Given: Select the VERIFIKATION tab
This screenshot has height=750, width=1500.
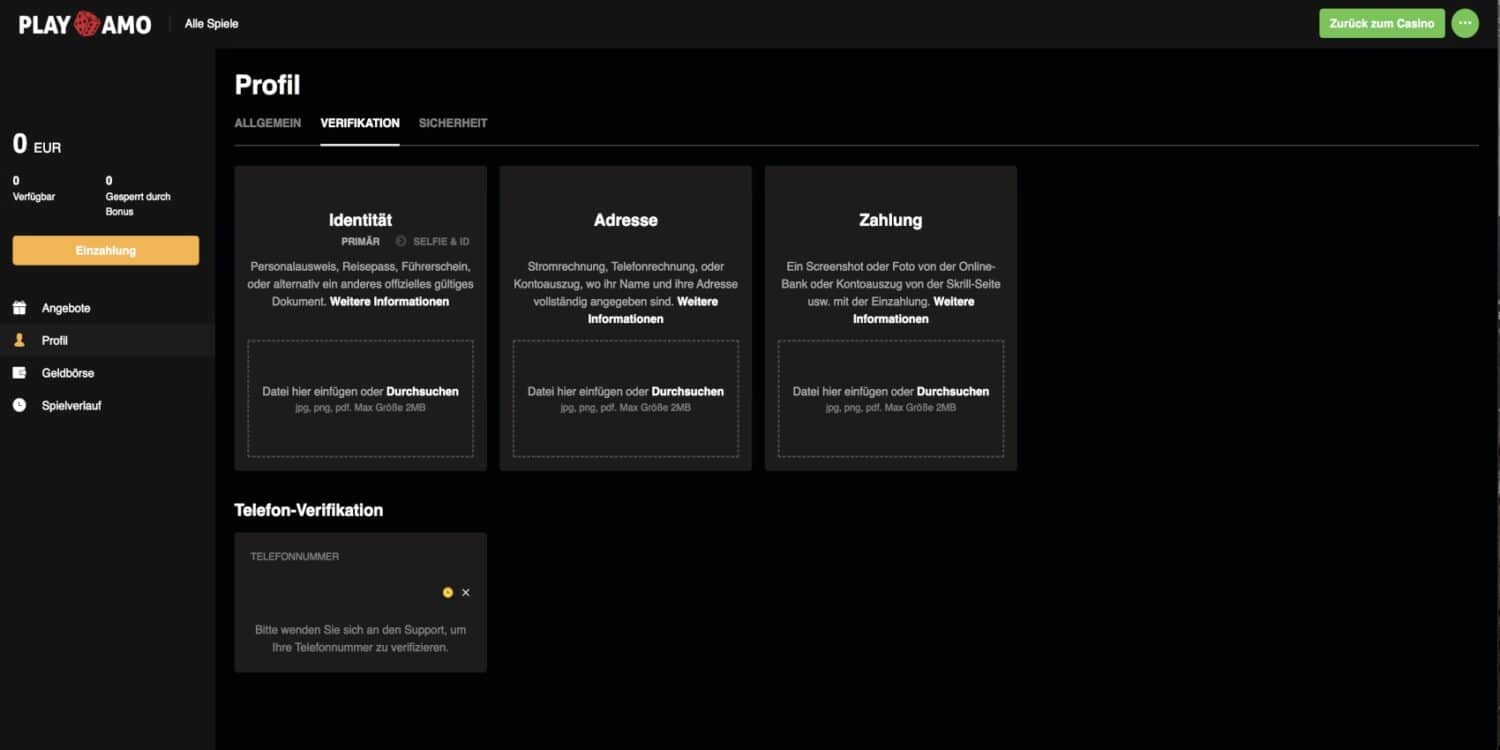Looking at the screenshot, I should pos(360,123).
